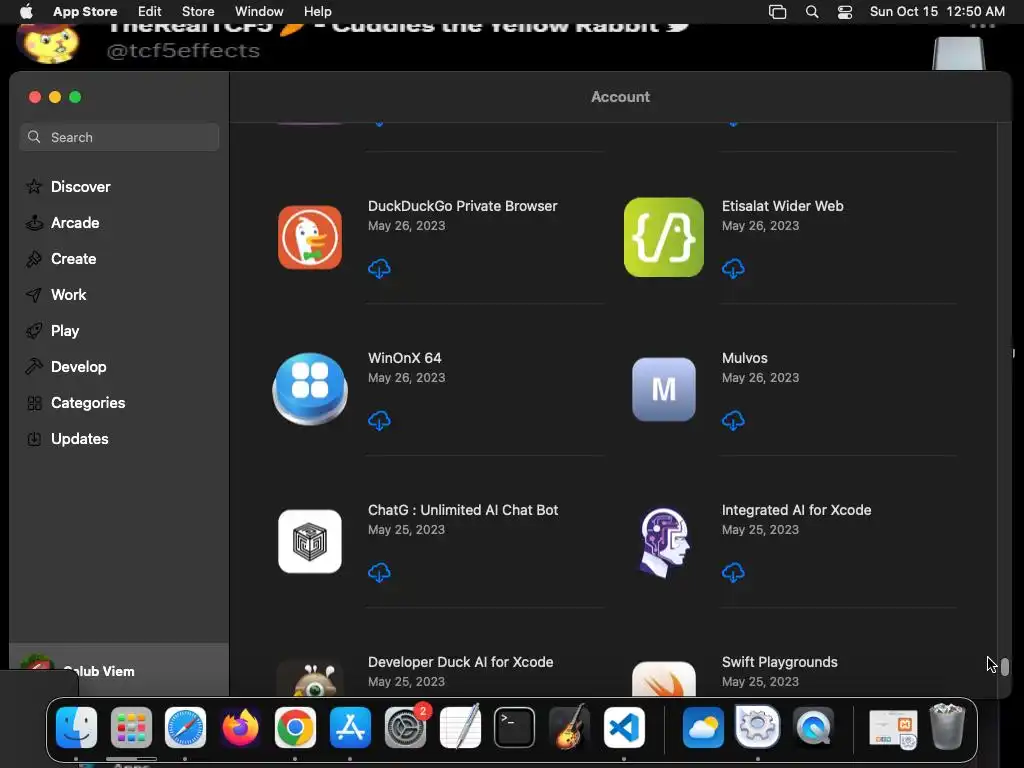The width and height of the screenshot is (1024, 768).
Task: Open TextEdit from the Dock
Action: [460, 727]
